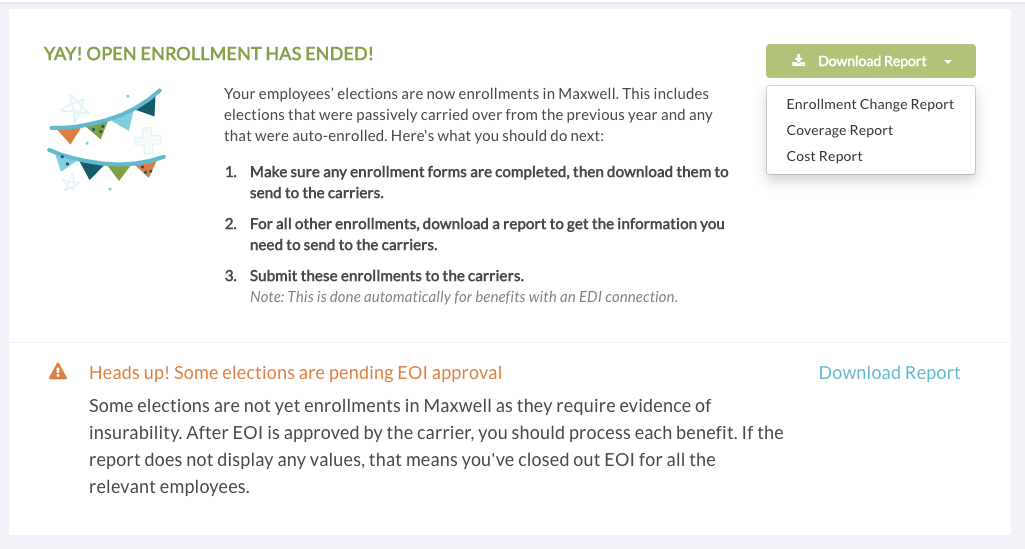Screen dimensions: 1025x549
Task: Click the lower bunting string of flags
Action: click(107, 166)
